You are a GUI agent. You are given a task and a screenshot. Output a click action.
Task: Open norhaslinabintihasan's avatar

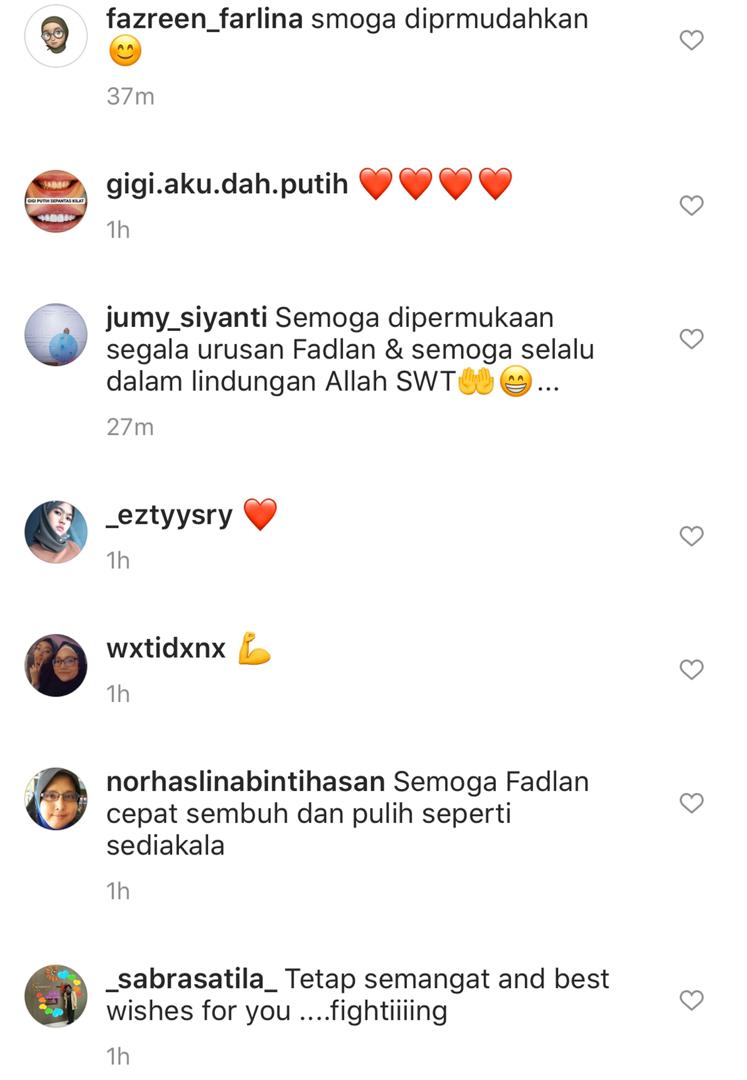tap(56, 798)
